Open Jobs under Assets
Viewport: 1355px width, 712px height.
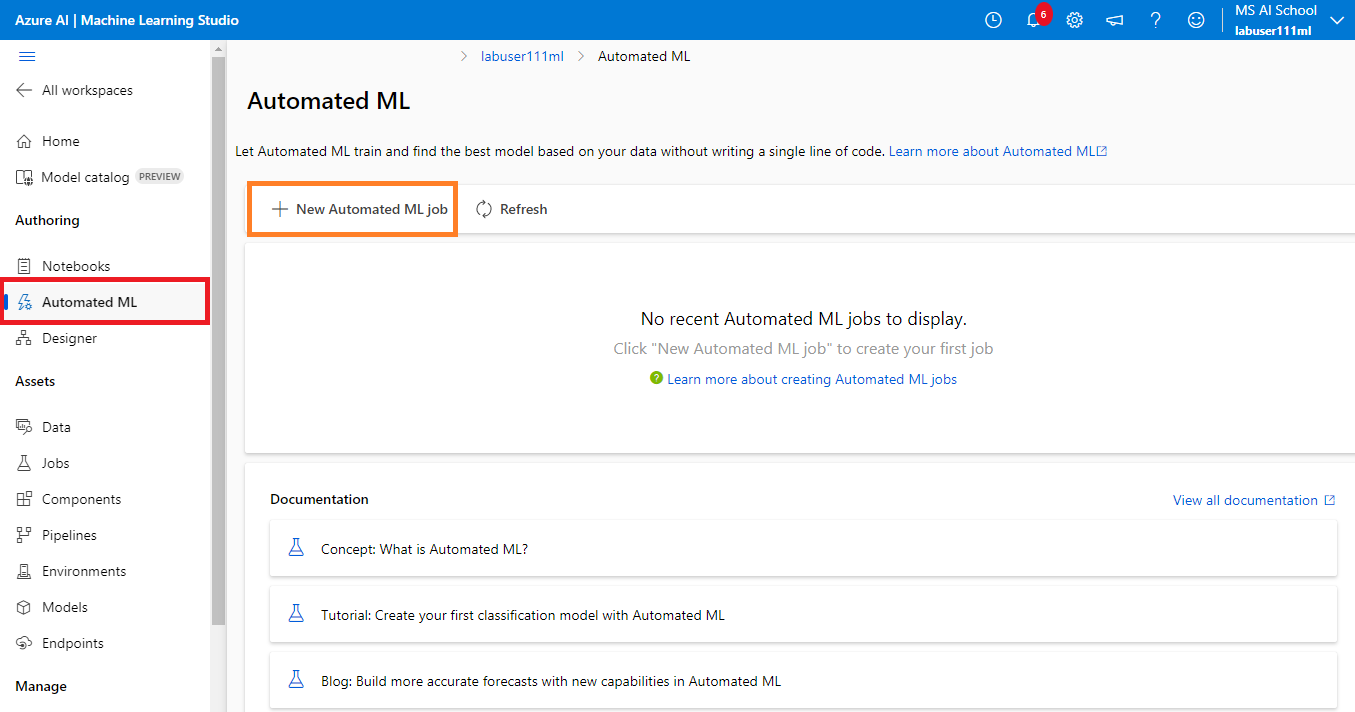55,463
